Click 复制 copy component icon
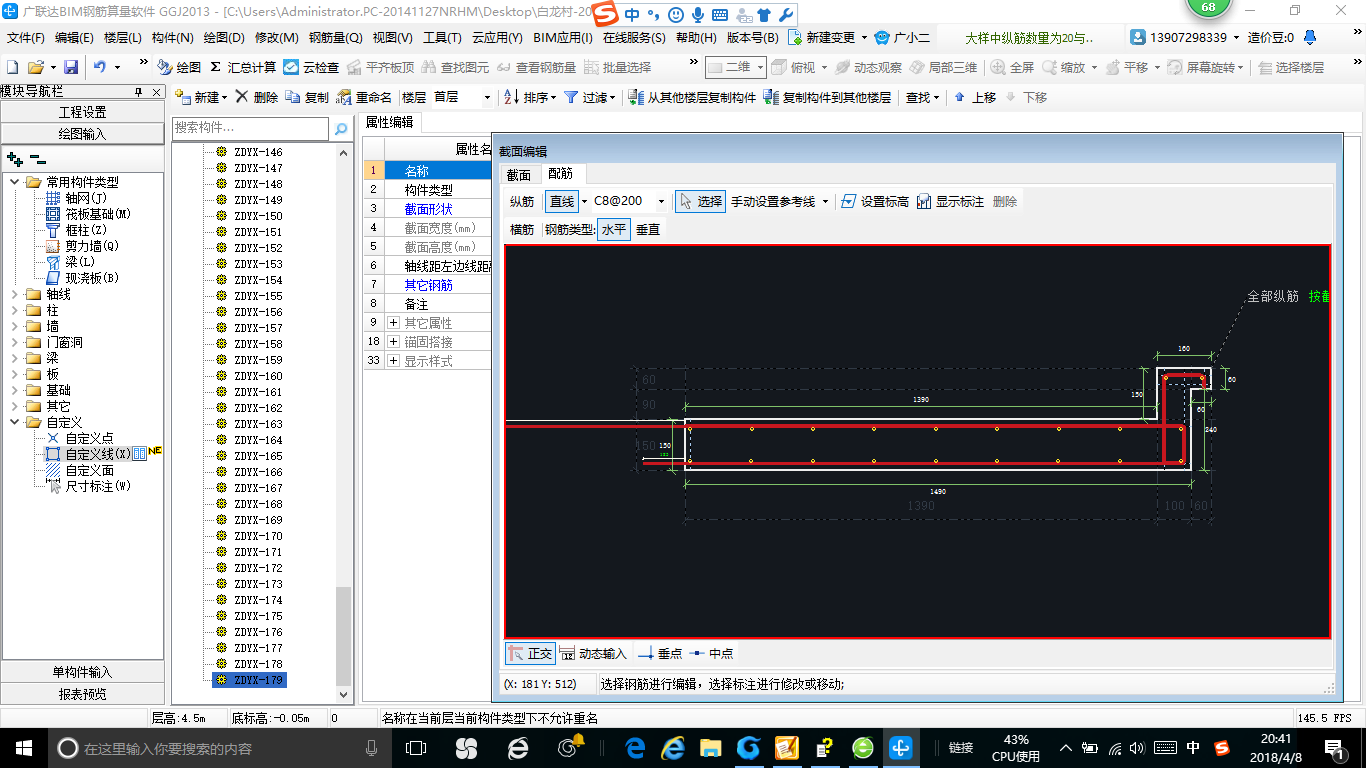 tap(307, 97)
